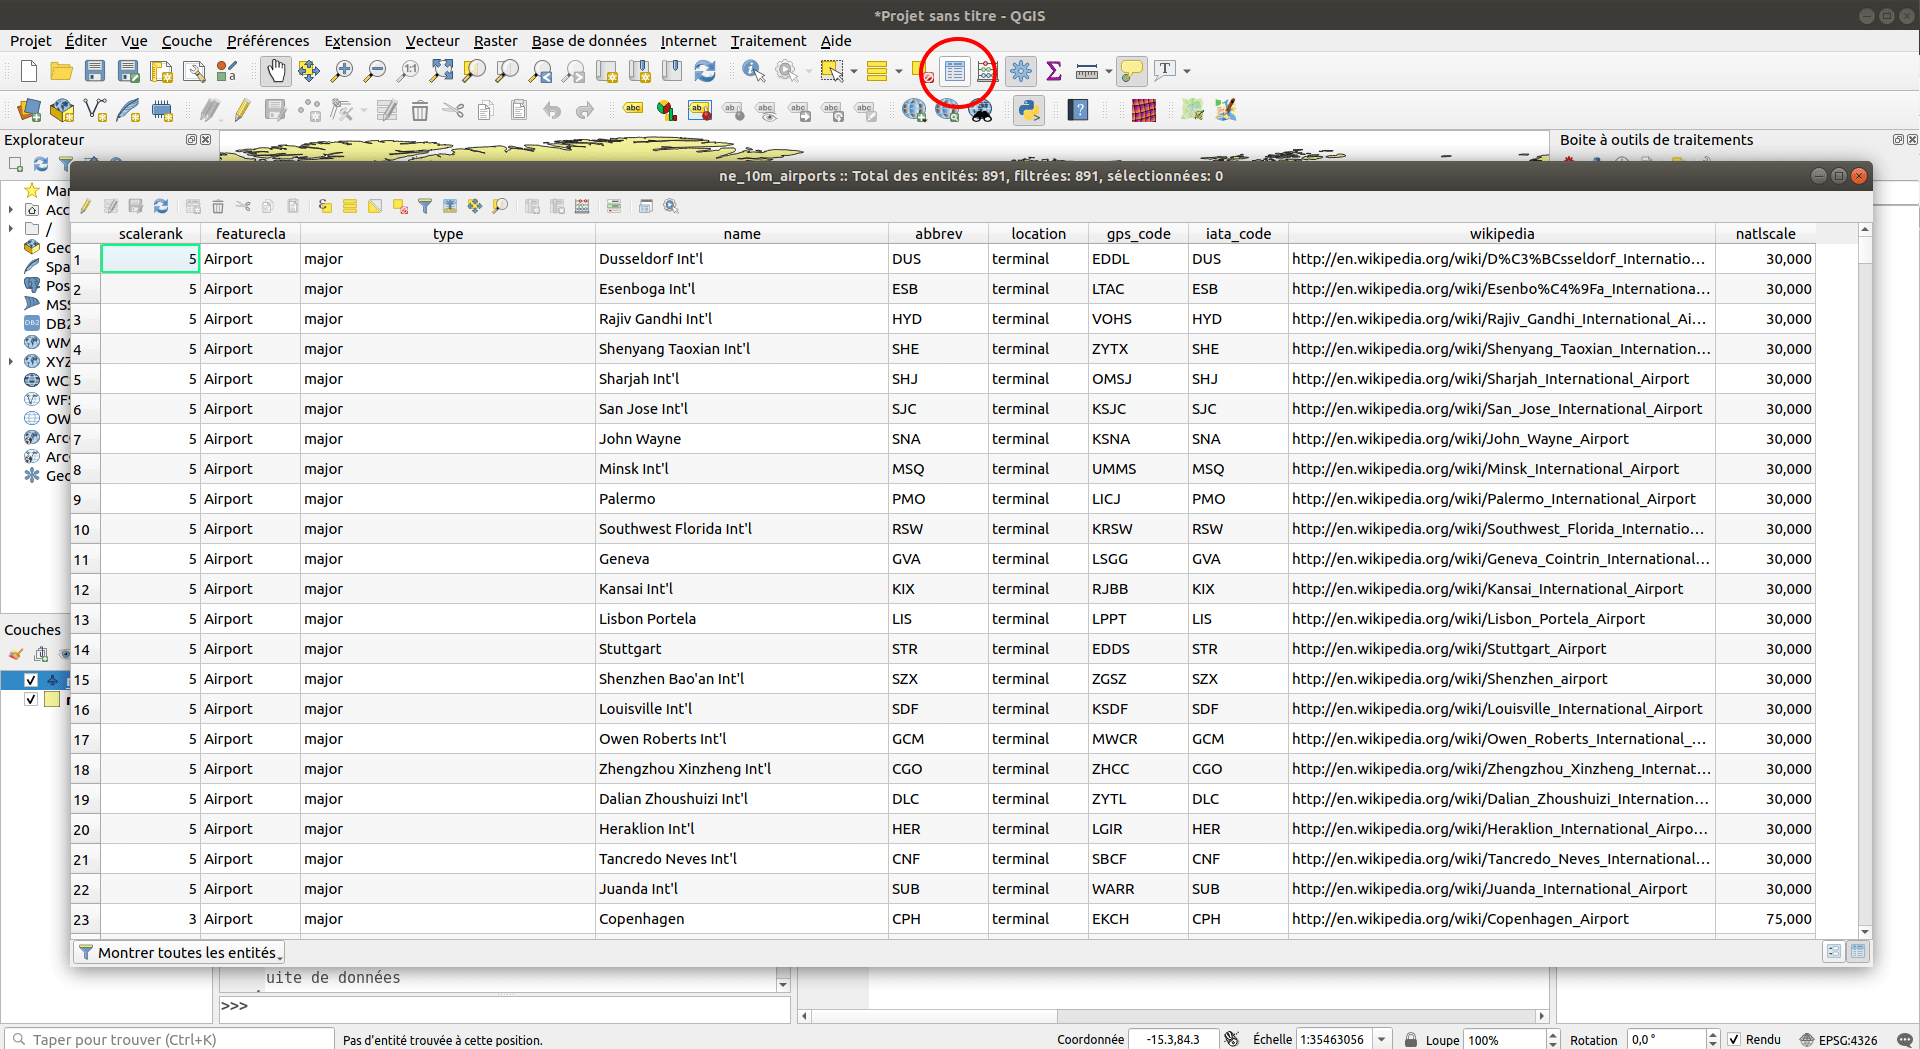
Task: Move selected rows to top of table
Action: click(450, 206)
